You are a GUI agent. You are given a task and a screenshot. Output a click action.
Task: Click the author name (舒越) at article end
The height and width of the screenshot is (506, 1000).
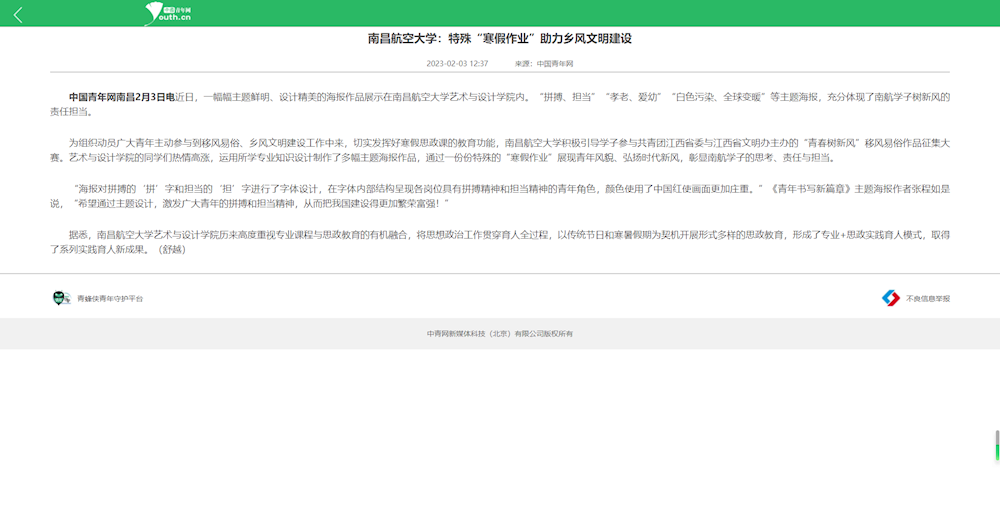tap(172, 249)
